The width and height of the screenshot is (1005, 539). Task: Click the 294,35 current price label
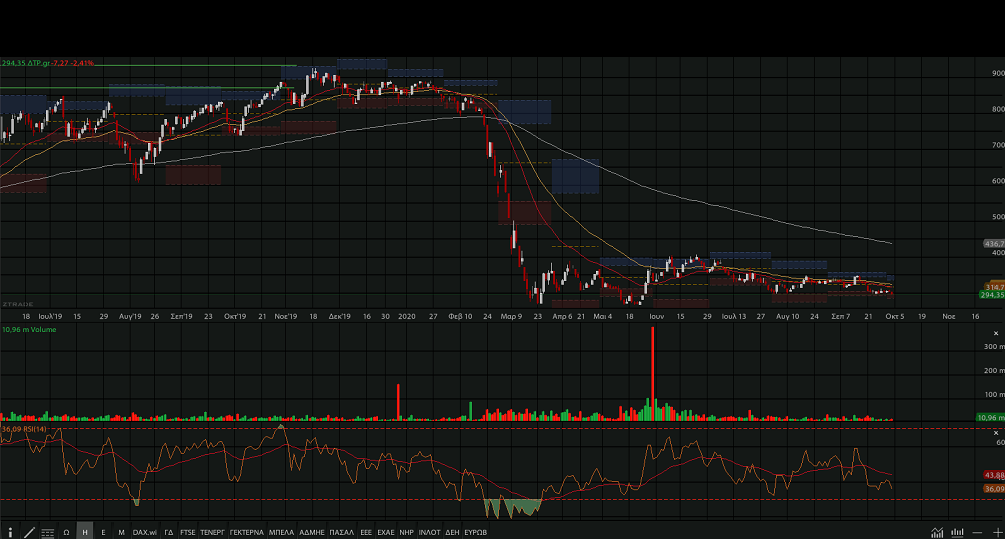(x=991, y=295)
